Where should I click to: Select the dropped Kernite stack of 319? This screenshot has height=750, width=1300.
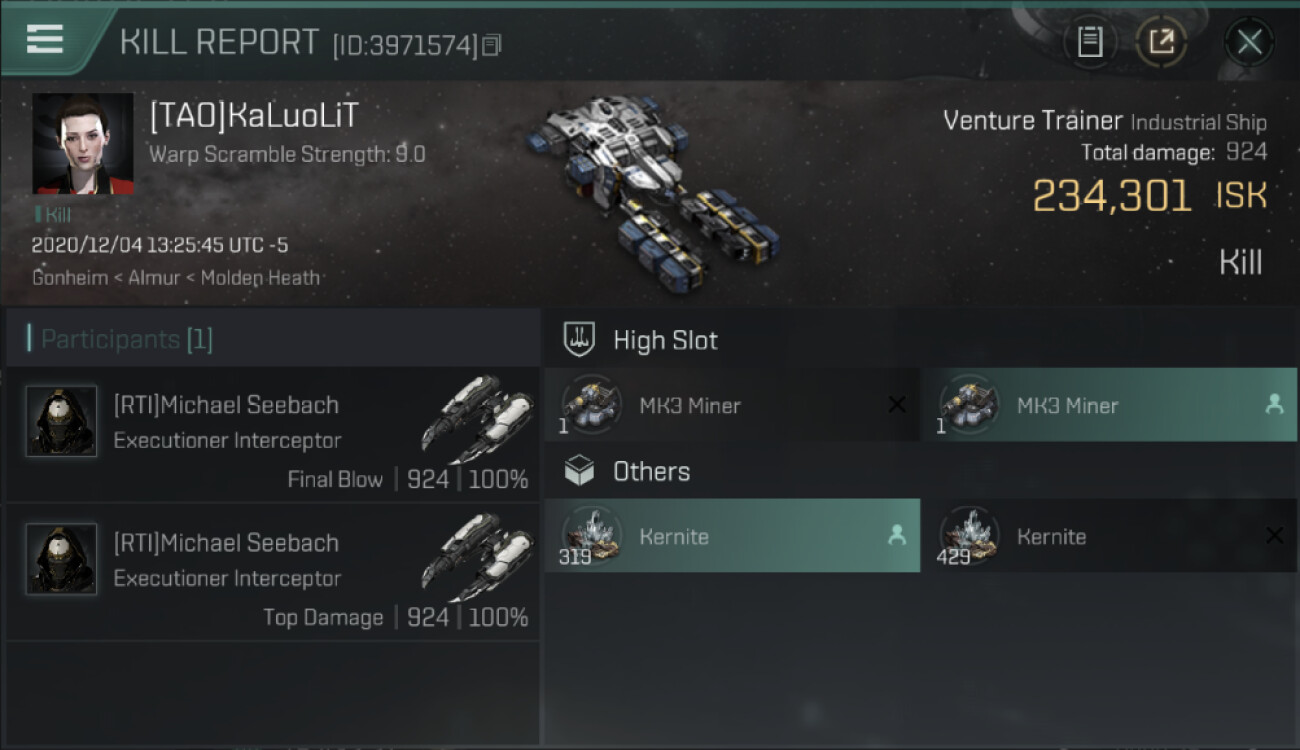click(x=732, y=536)
